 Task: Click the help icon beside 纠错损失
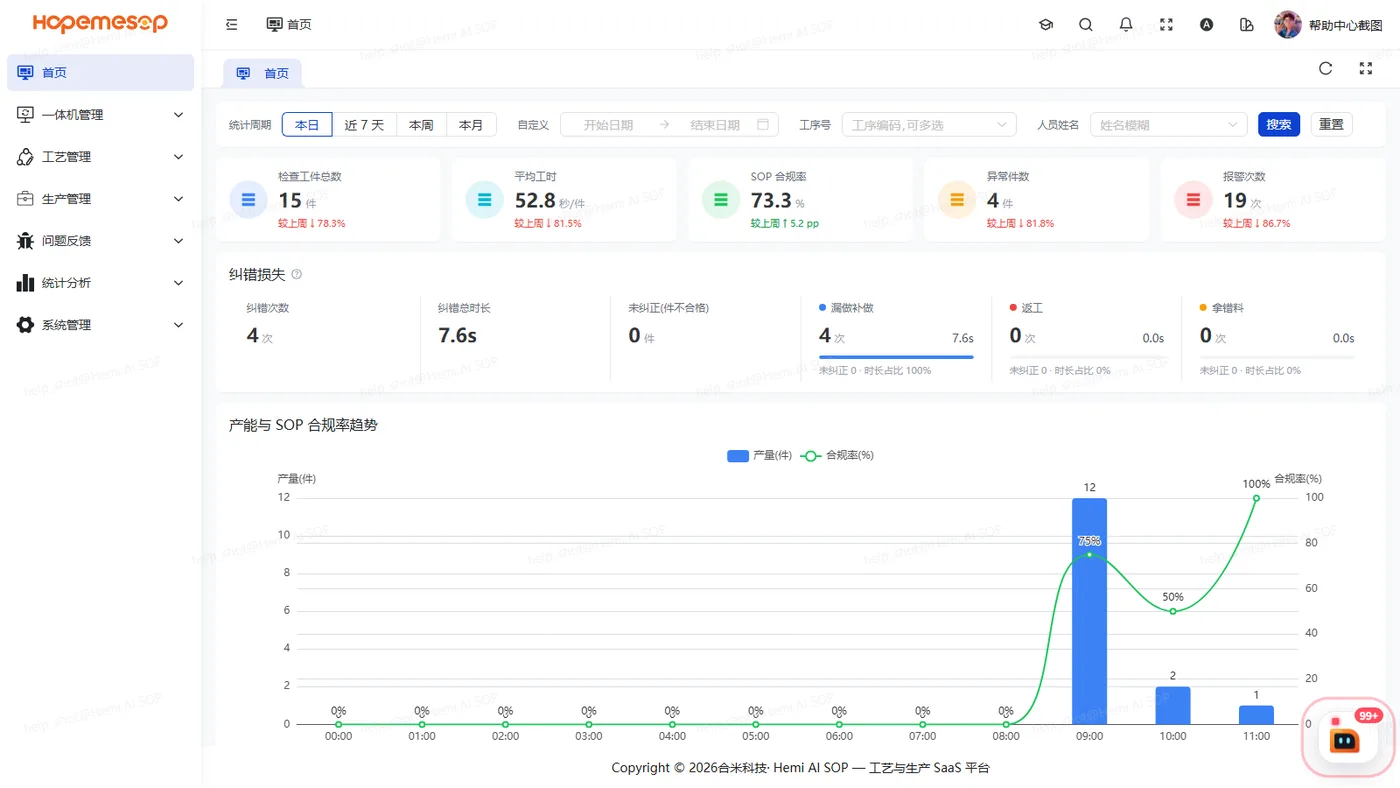pyautogui.click(x=296, y=274)
